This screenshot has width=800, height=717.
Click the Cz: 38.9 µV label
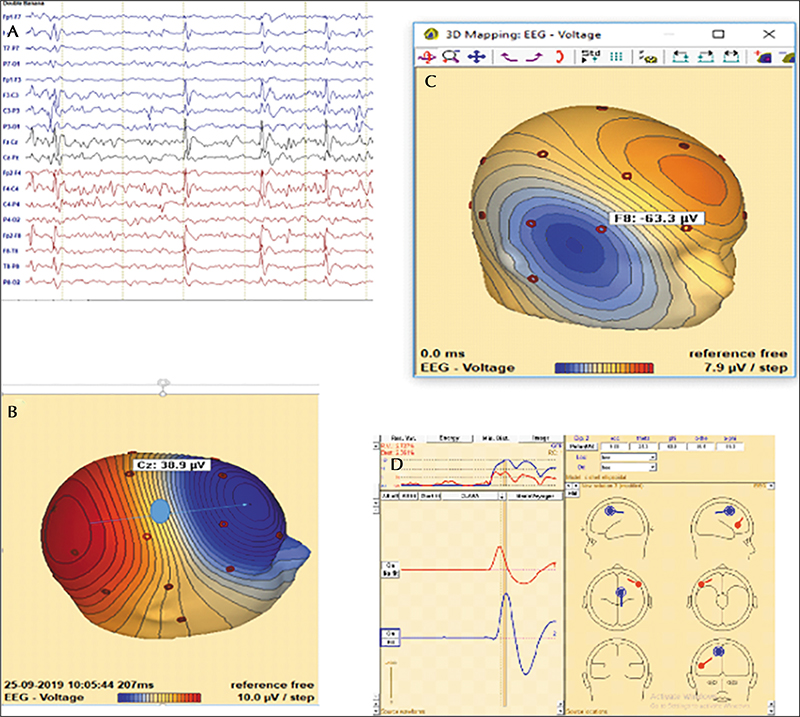click(x=172, y=465)
